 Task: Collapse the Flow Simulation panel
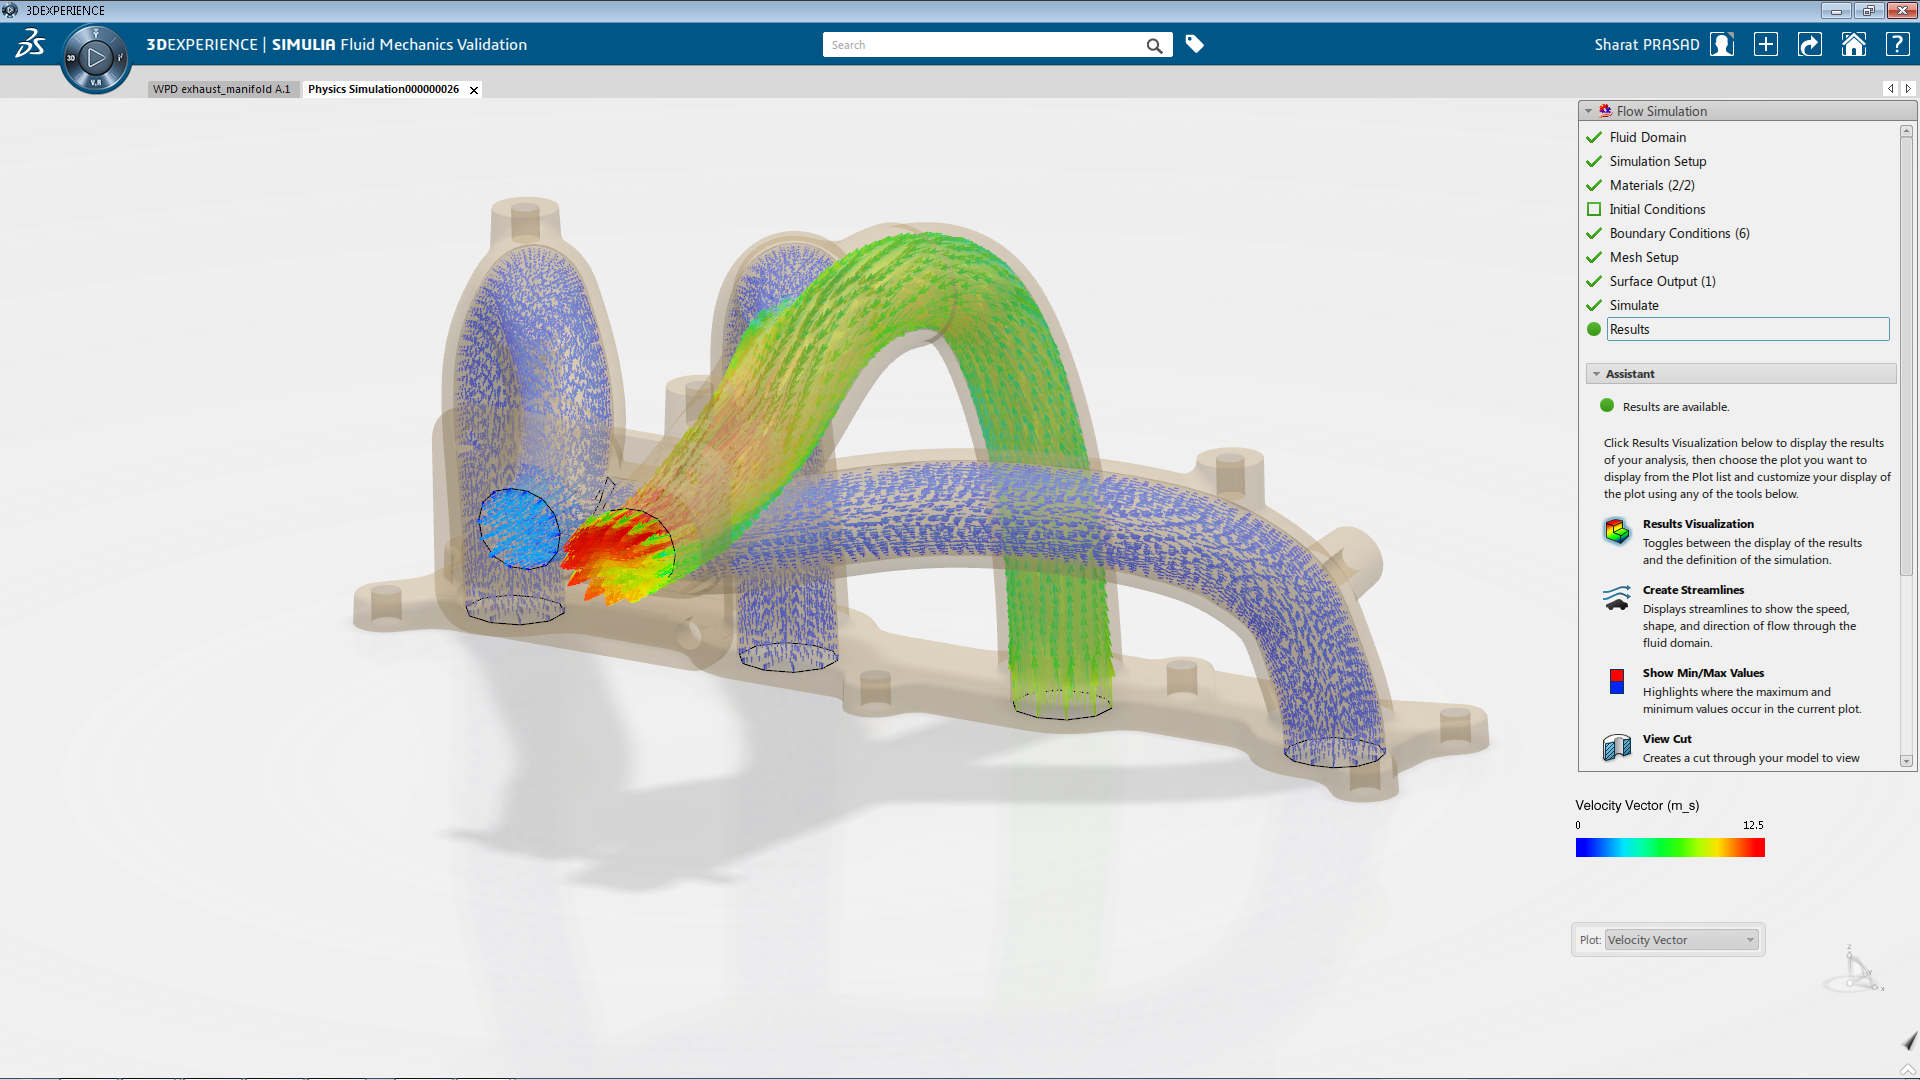(x=1588, y=111)
